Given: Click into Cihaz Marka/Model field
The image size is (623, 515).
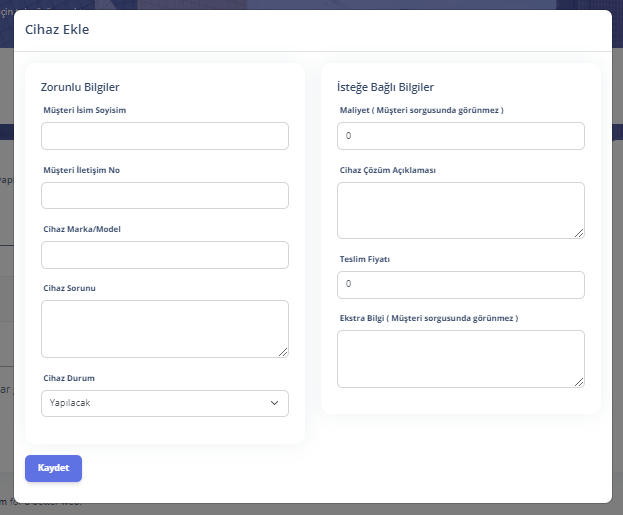Looking at the screenshot, I should click(165, 255).
